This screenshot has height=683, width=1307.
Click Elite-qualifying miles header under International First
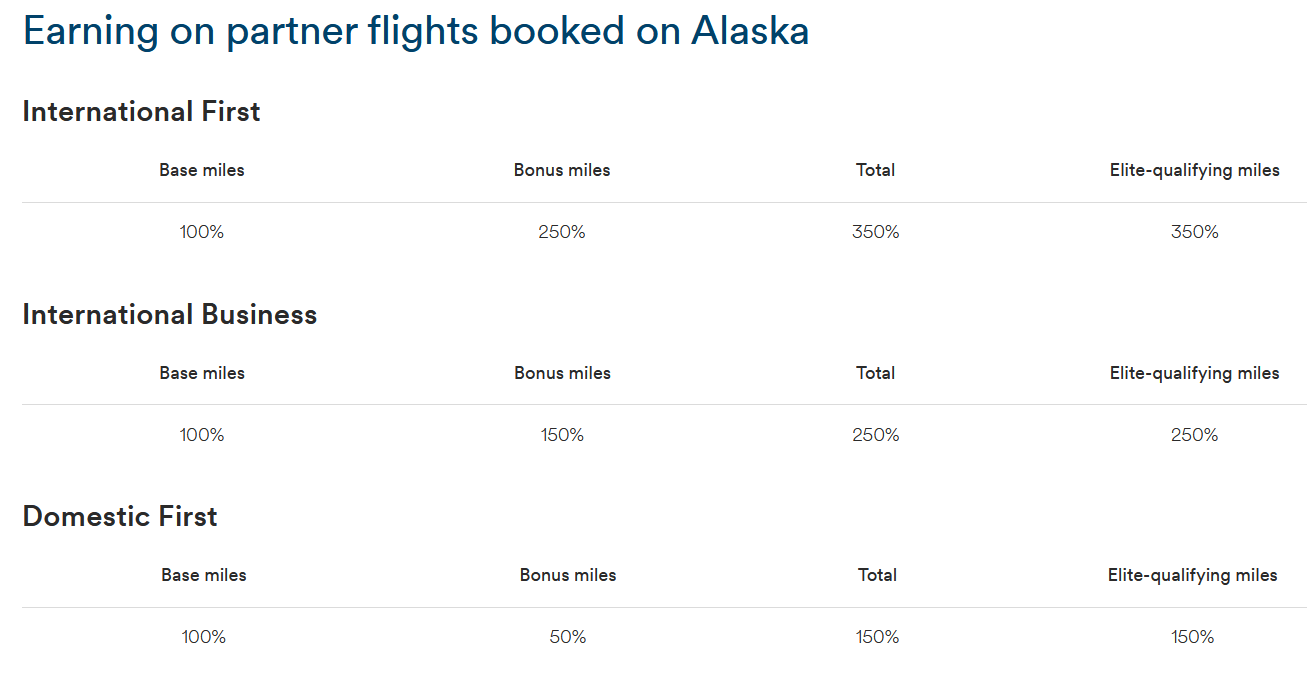1194,170
